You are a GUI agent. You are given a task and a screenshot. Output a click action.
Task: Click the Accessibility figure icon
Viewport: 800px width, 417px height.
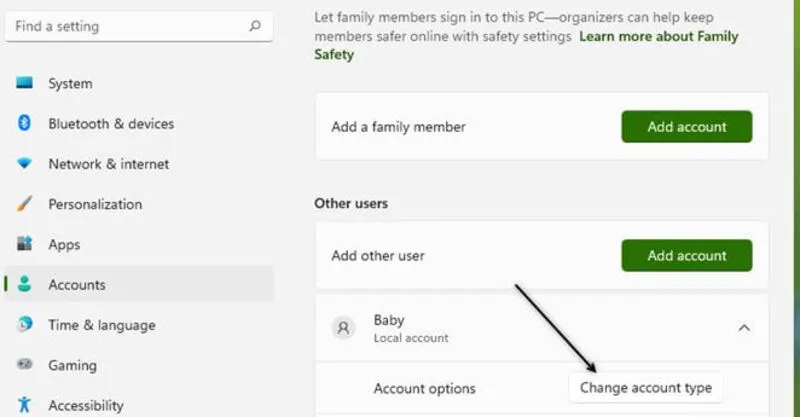pos(25,405)
